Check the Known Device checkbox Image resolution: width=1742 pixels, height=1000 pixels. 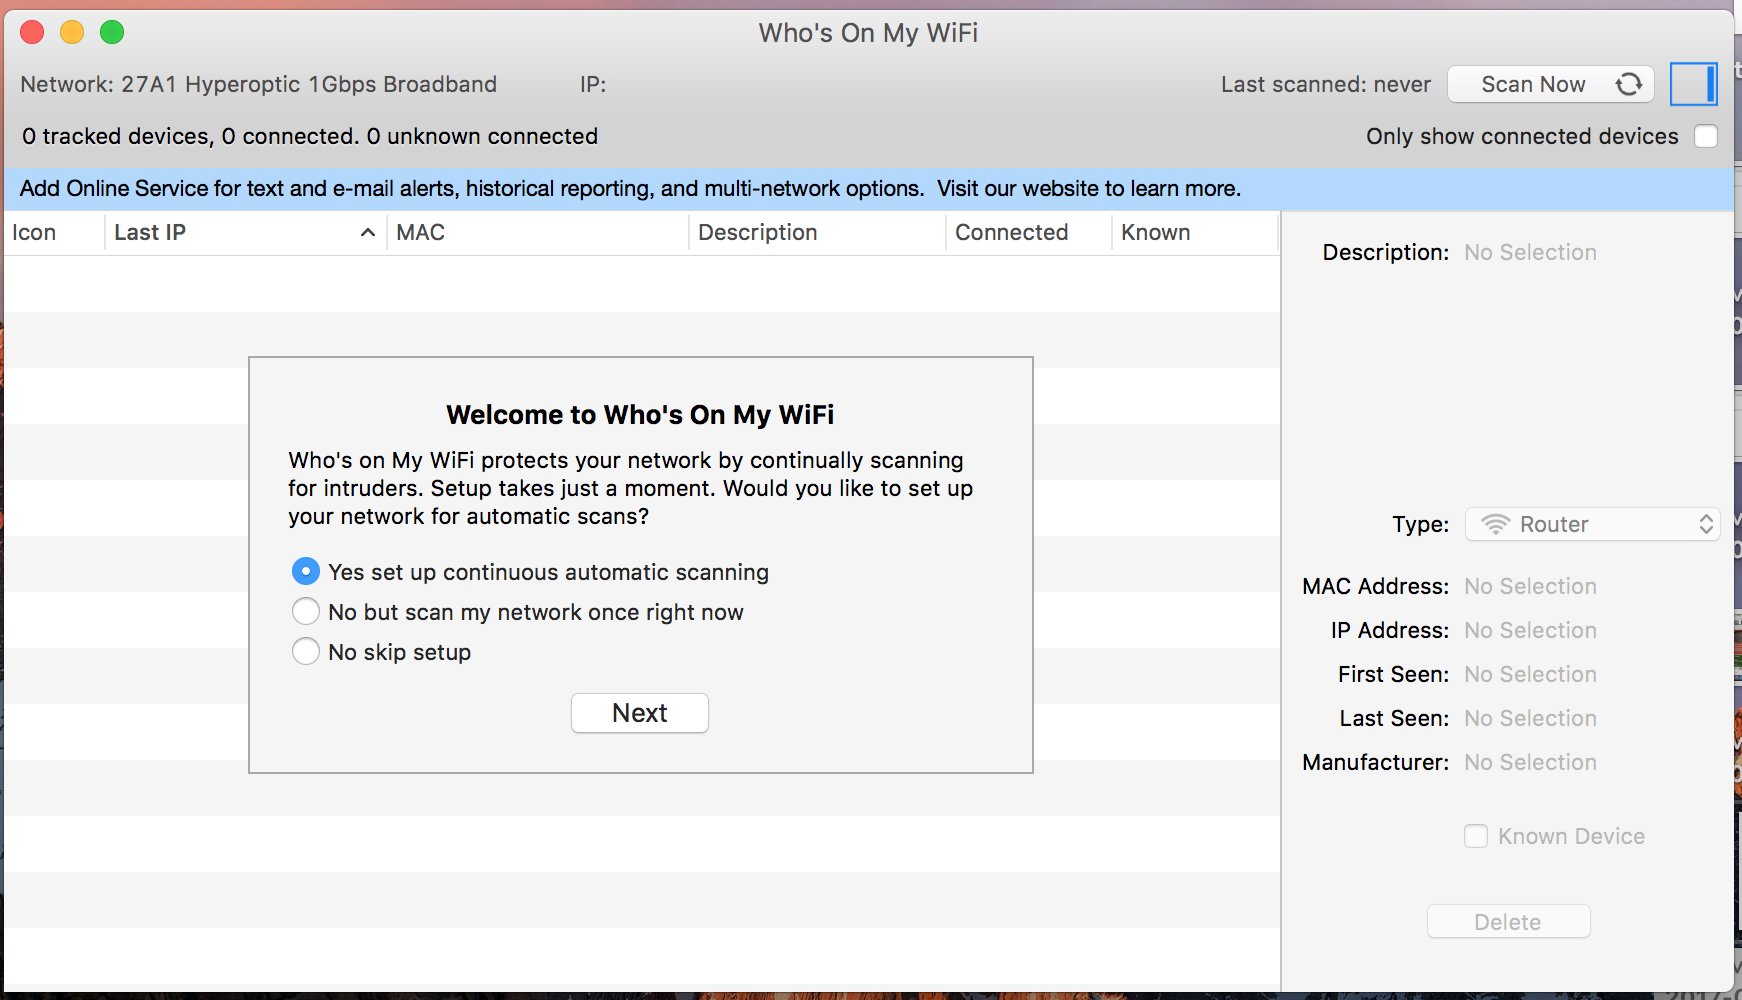coord(1476,836)
